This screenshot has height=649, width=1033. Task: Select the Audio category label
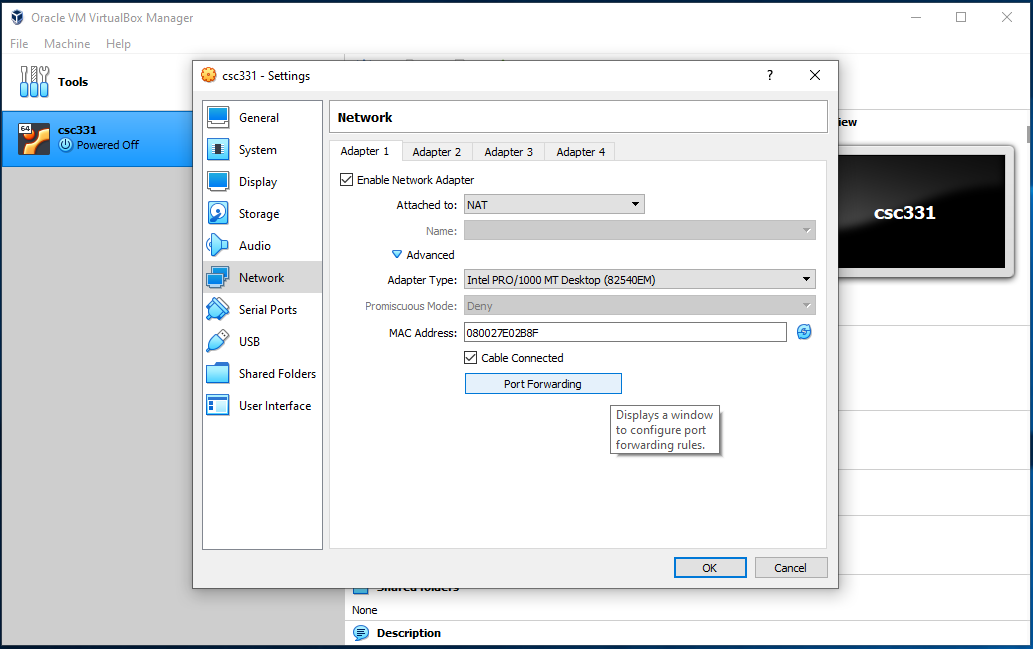pos(254,245)
